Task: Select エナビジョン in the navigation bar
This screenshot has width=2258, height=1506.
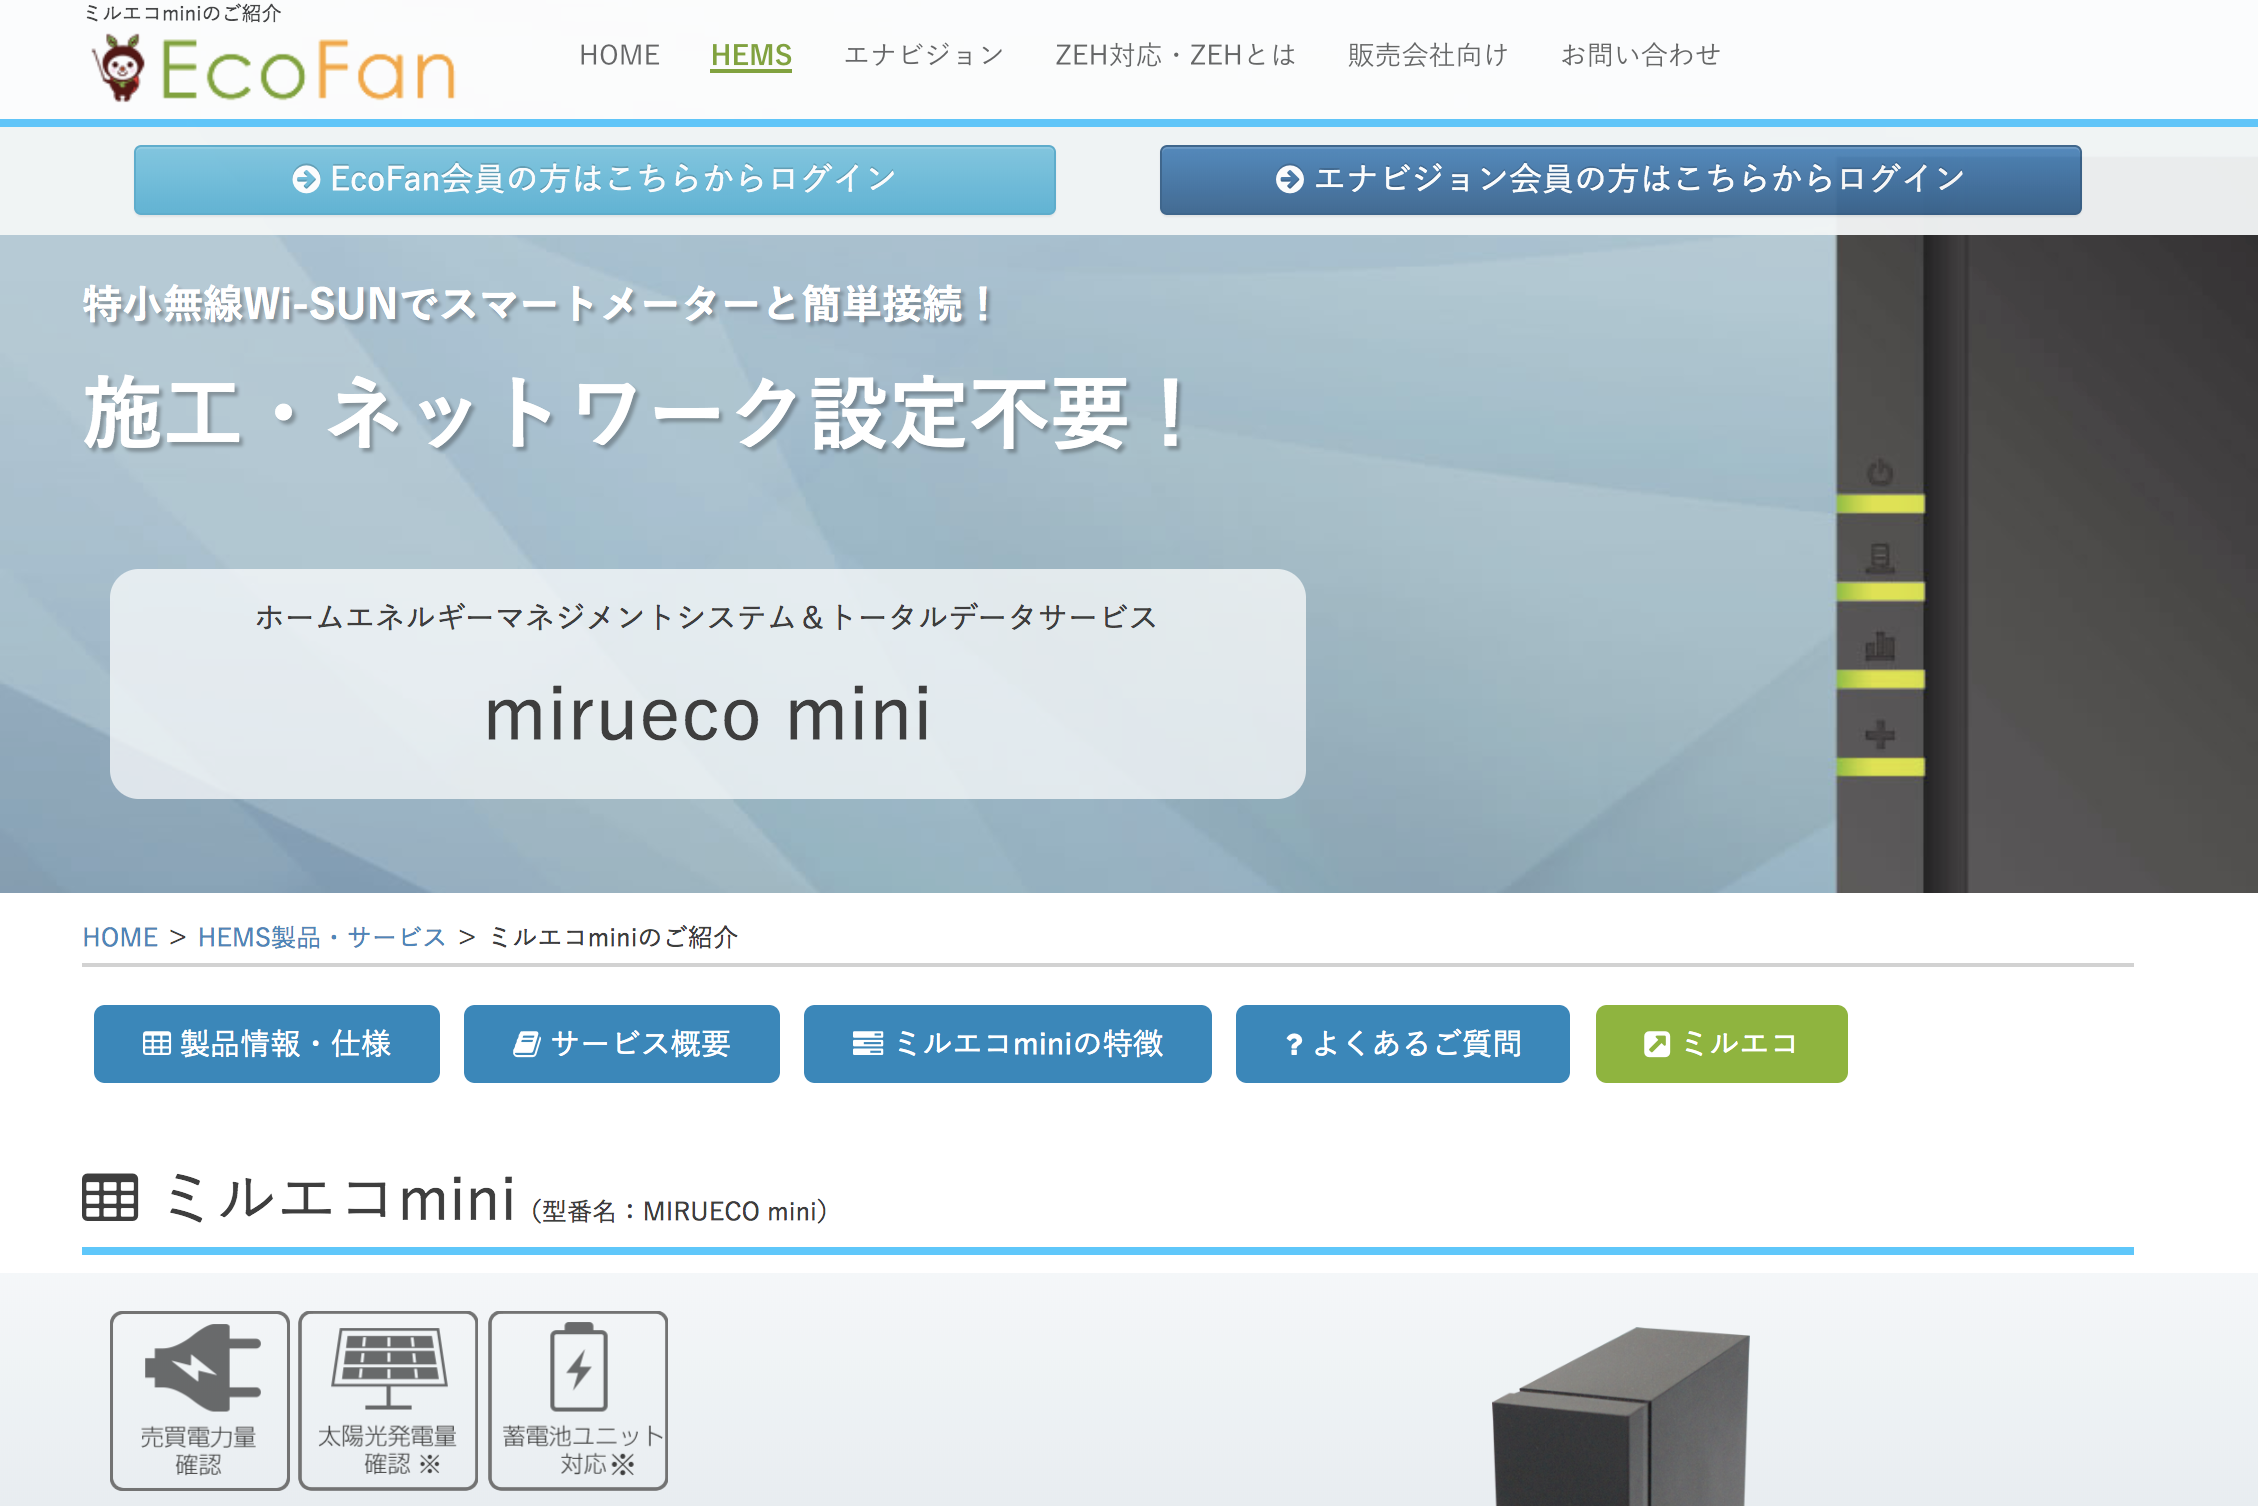Action: [924, 56]
